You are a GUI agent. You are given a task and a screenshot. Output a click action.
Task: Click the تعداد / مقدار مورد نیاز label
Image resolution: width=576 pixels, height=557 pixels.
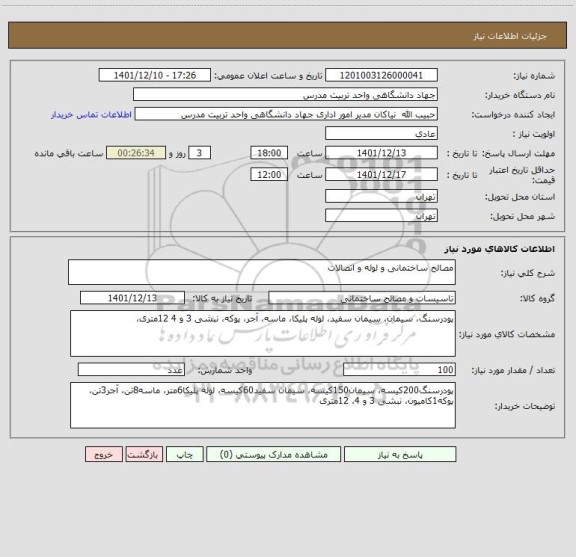pyautogui.click(x=513, y=370)
